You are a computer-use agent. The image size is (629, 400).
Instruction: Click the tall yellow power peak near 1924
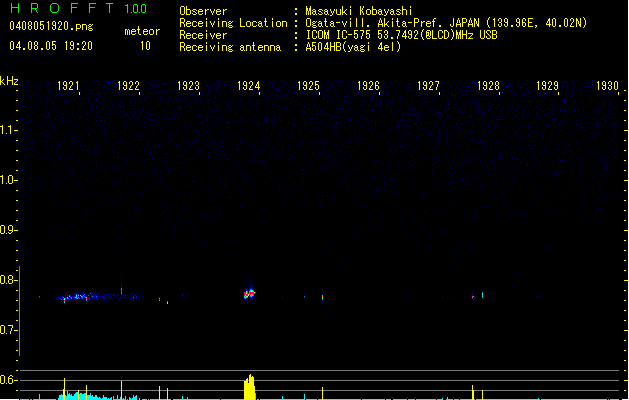click(x=249, y=387)
